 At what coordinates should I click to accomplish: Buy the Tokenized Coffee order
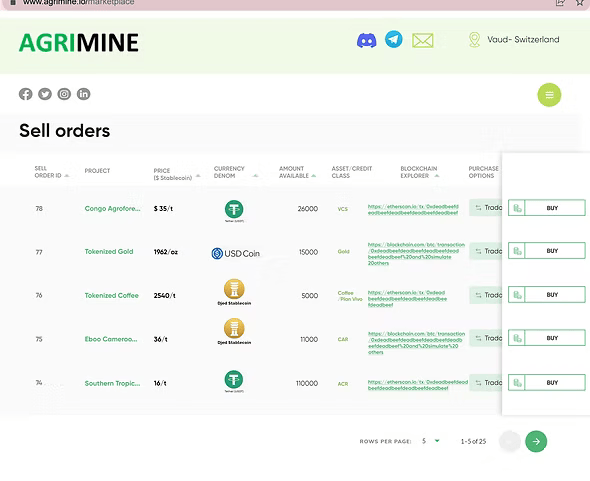(552, 295)
